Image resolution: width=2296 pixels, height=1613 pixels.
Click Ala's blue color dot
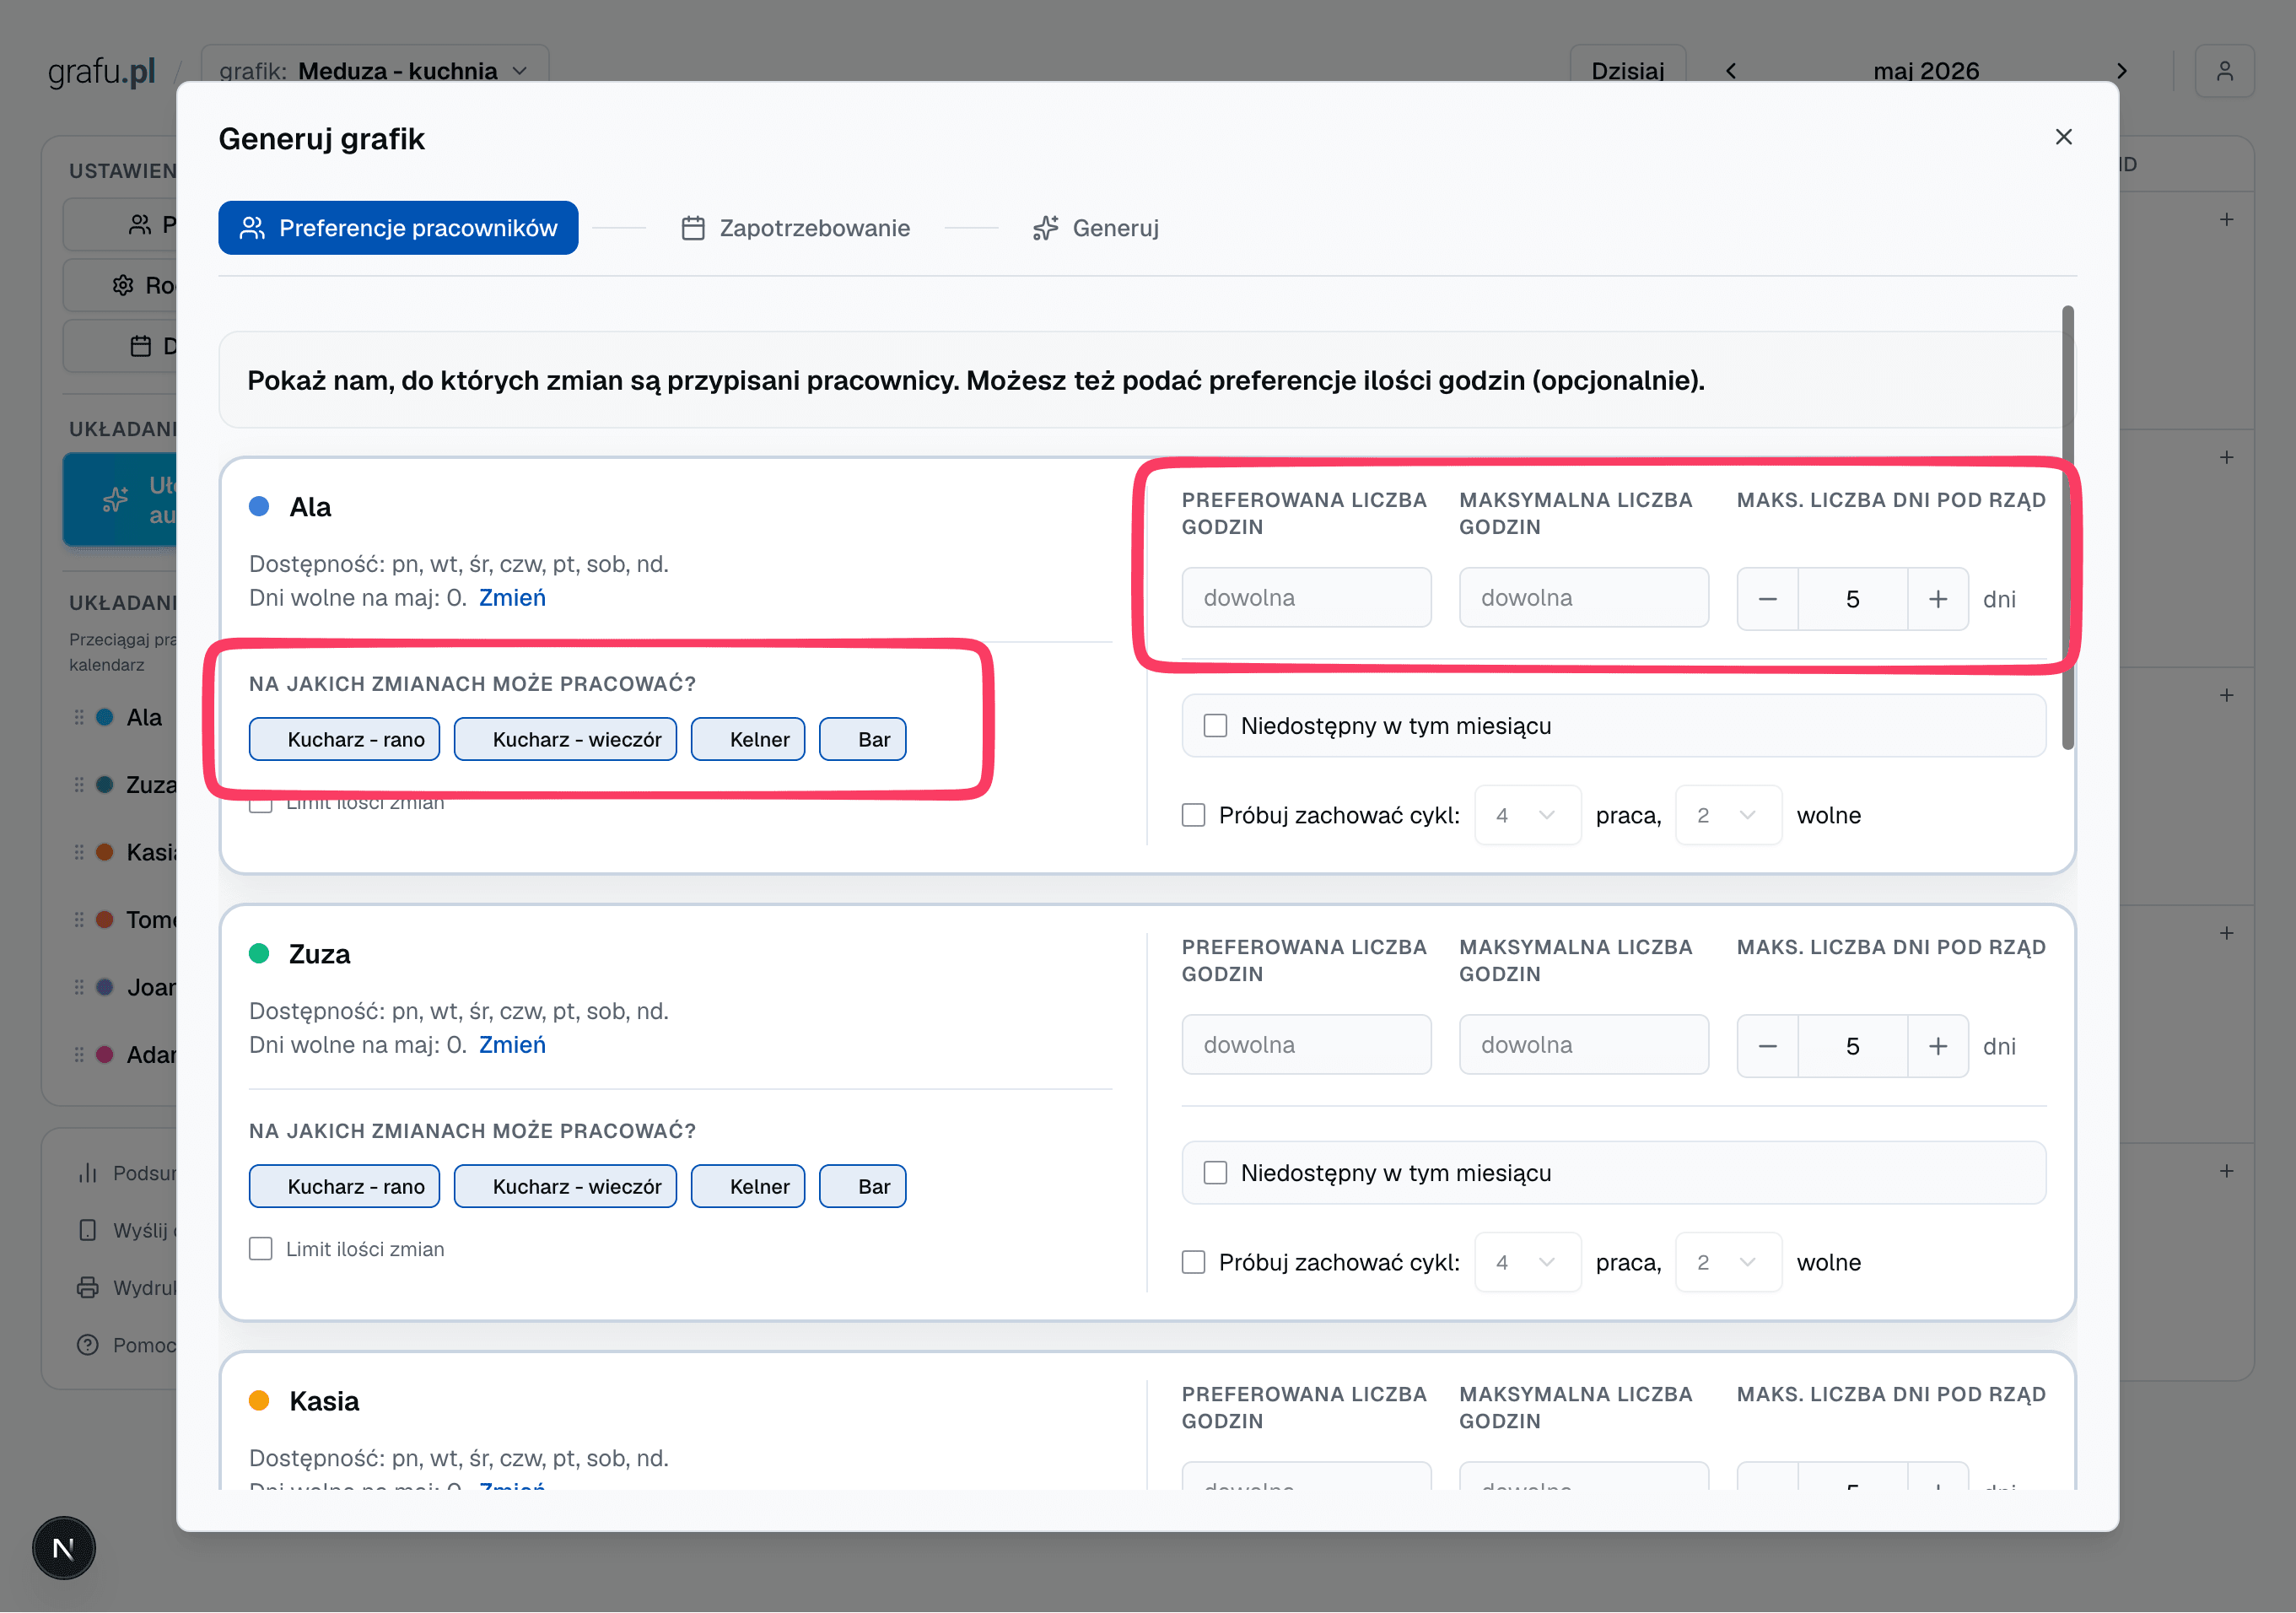(x=259, y=506)
